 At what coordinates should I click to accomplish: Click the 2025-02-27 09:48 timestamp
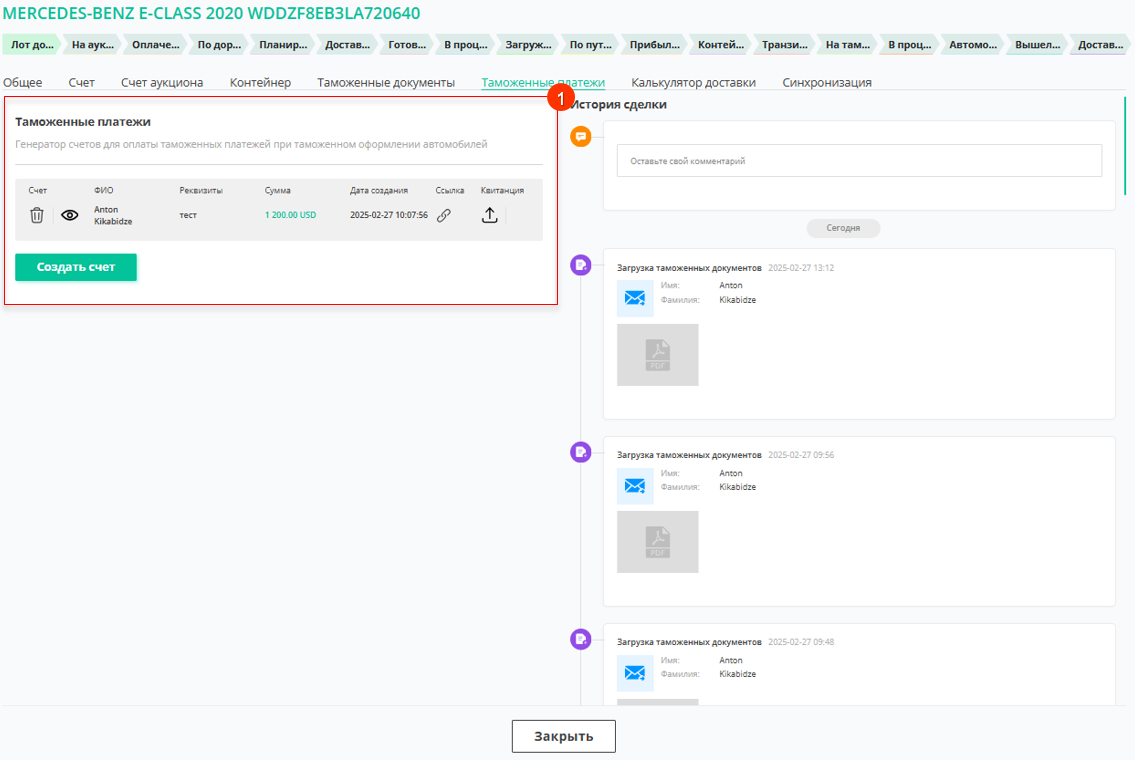tap(801, 642)
